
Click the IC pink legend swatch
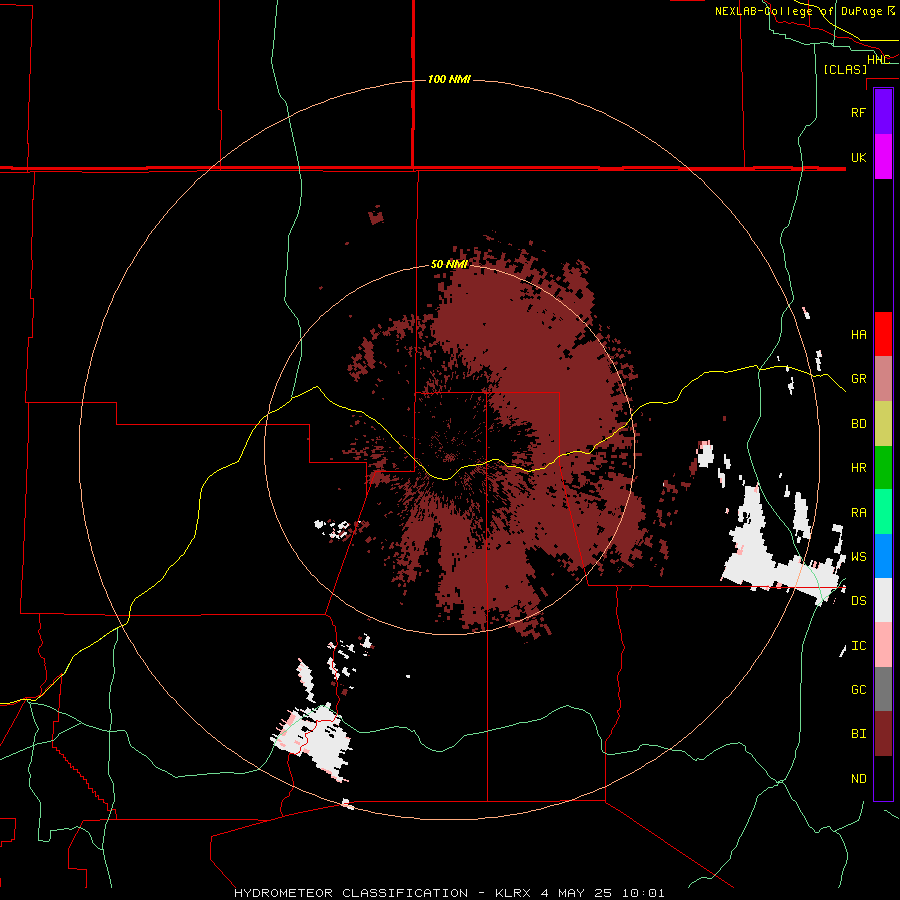(883, 645)
